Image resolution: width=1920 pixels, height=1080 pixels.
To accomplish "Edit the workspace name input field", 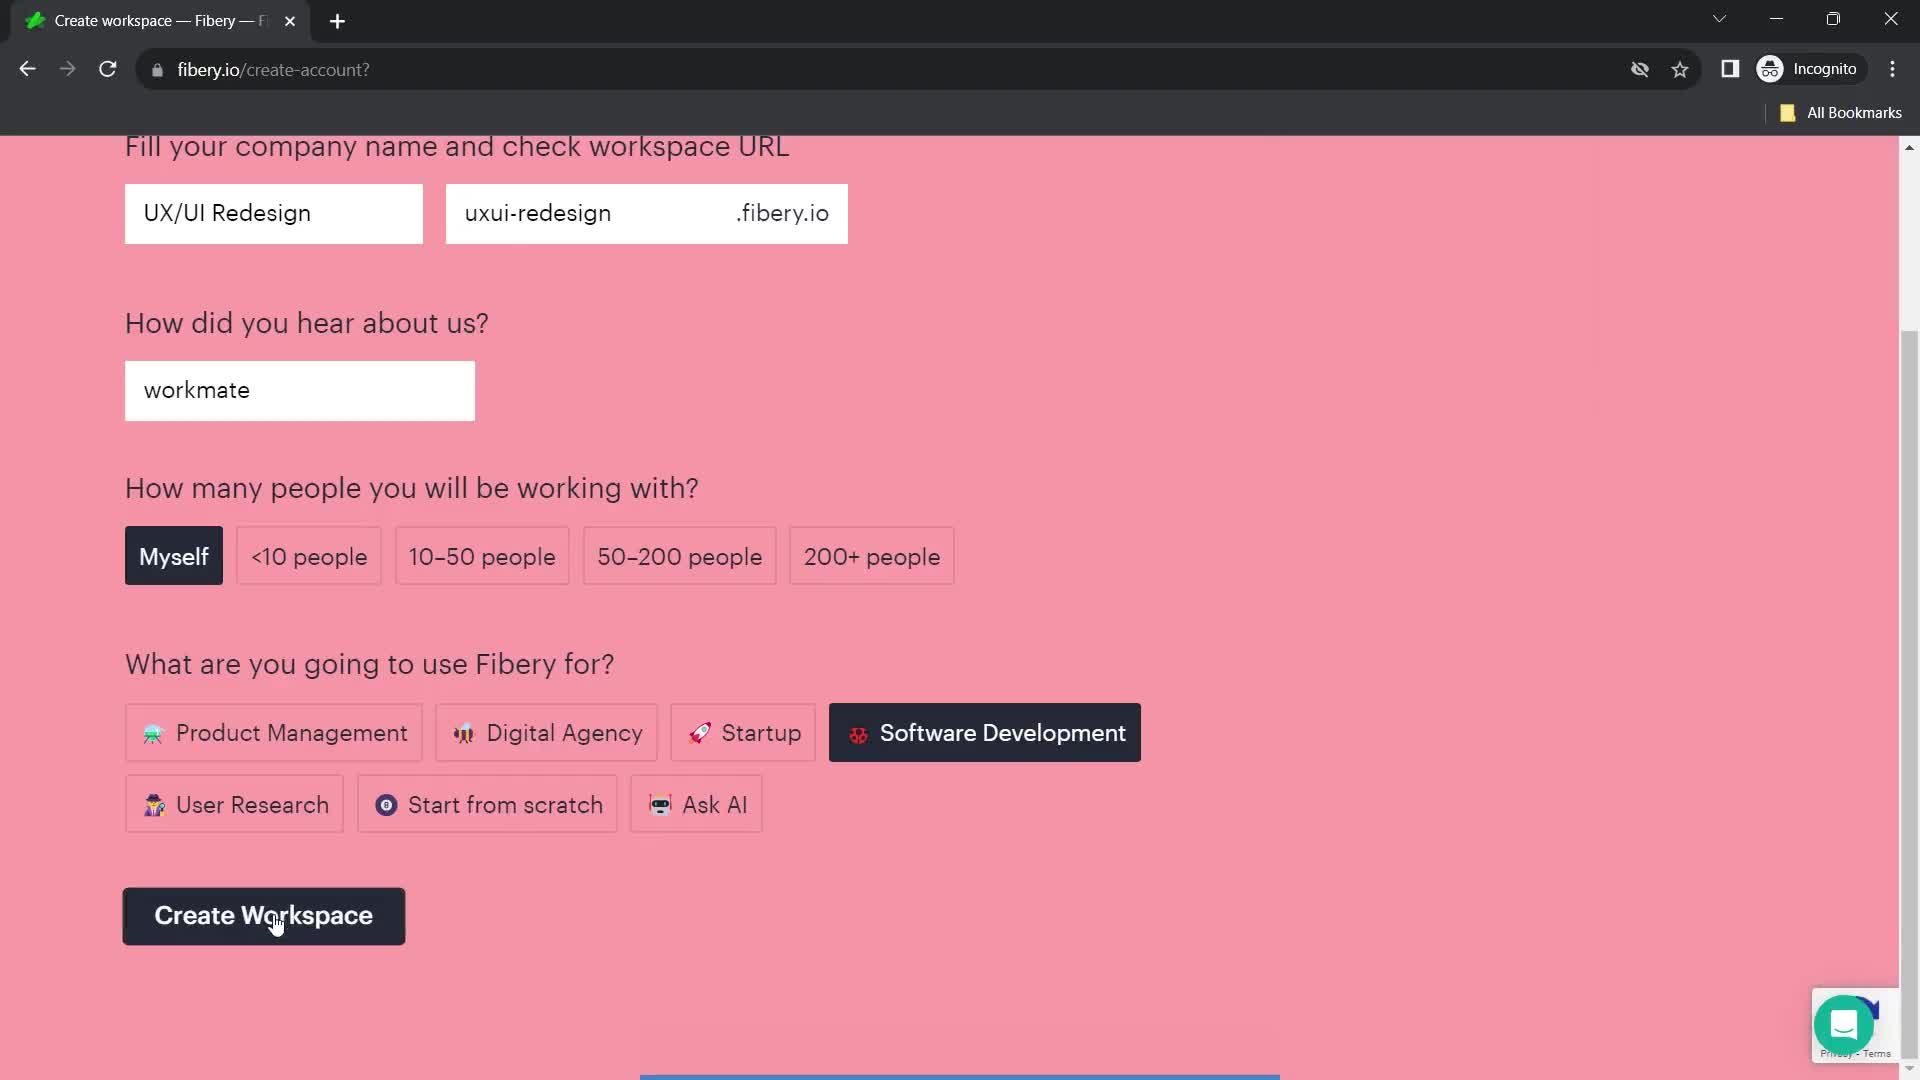I will [276, 212].
